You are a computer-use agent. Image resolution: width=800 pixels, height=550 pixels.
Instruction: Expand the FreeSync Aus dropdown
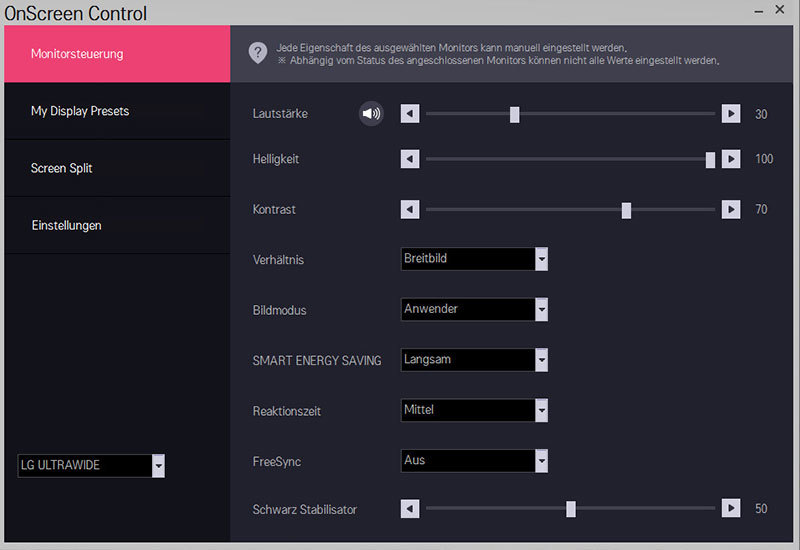[474, 461]
